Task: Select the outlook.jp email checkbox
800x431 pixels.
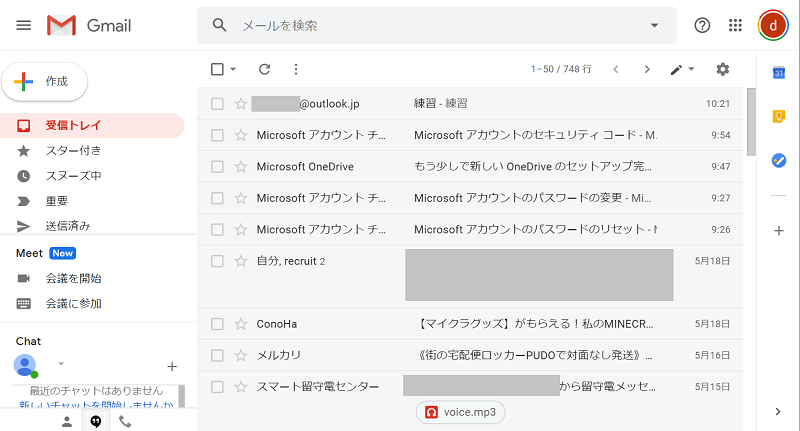Action: 217,104
